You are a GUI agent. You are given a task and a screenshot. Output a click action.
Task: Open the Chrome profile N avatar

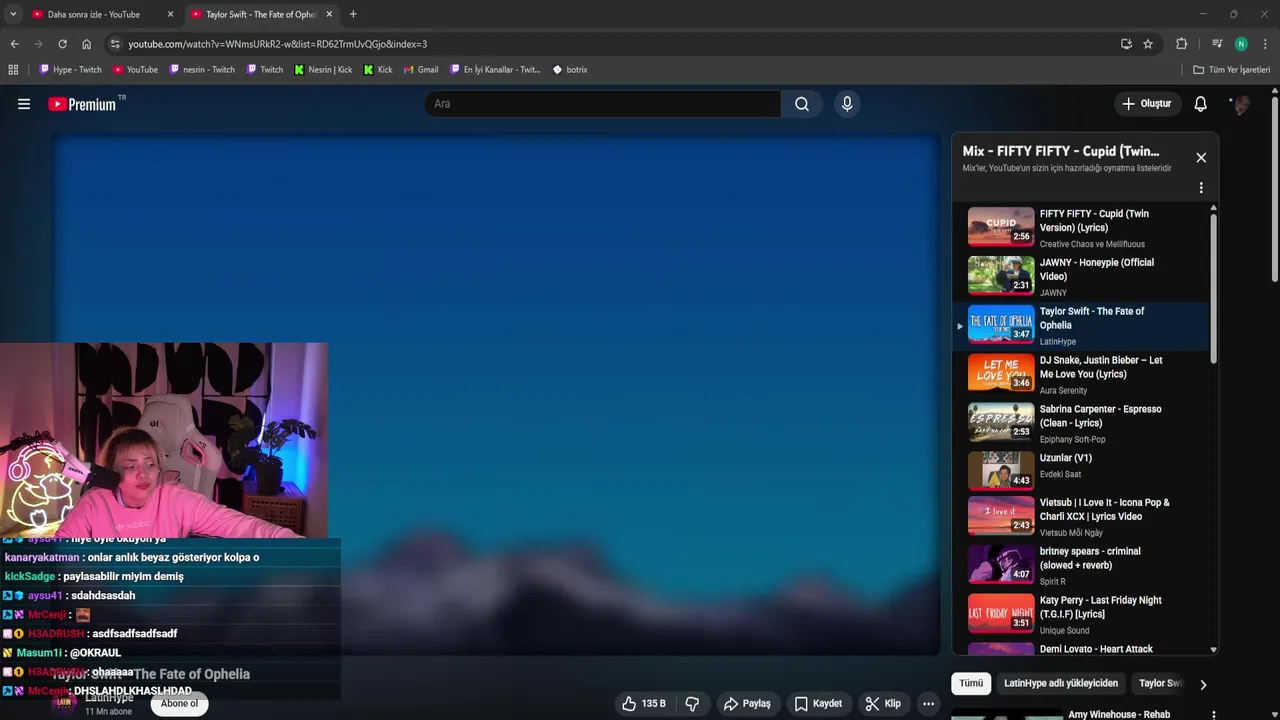[1241, 44]
